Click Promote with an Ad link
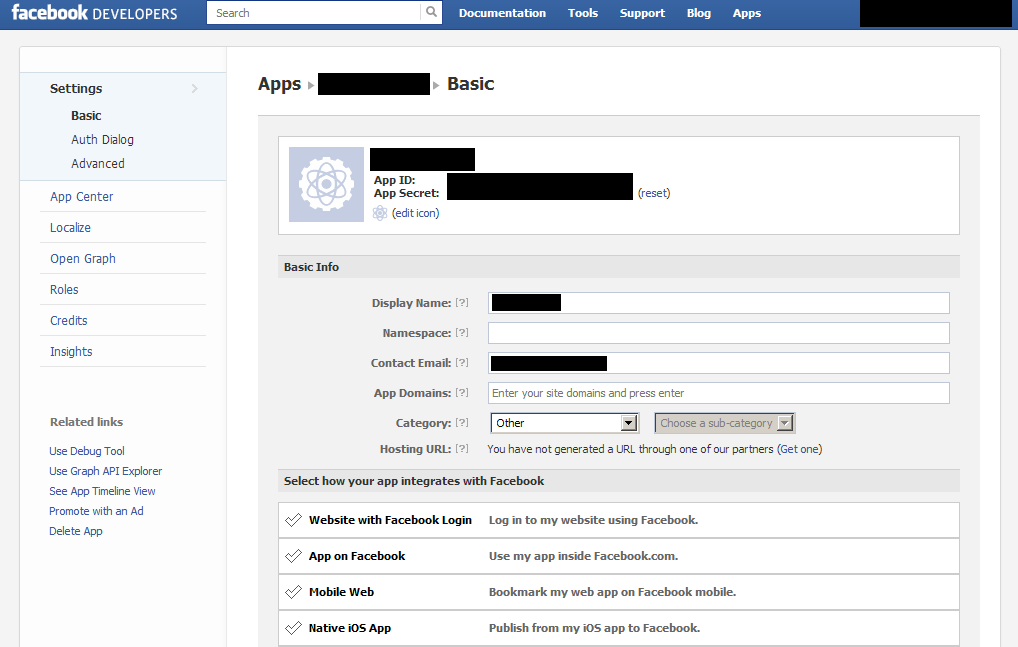 96,511
